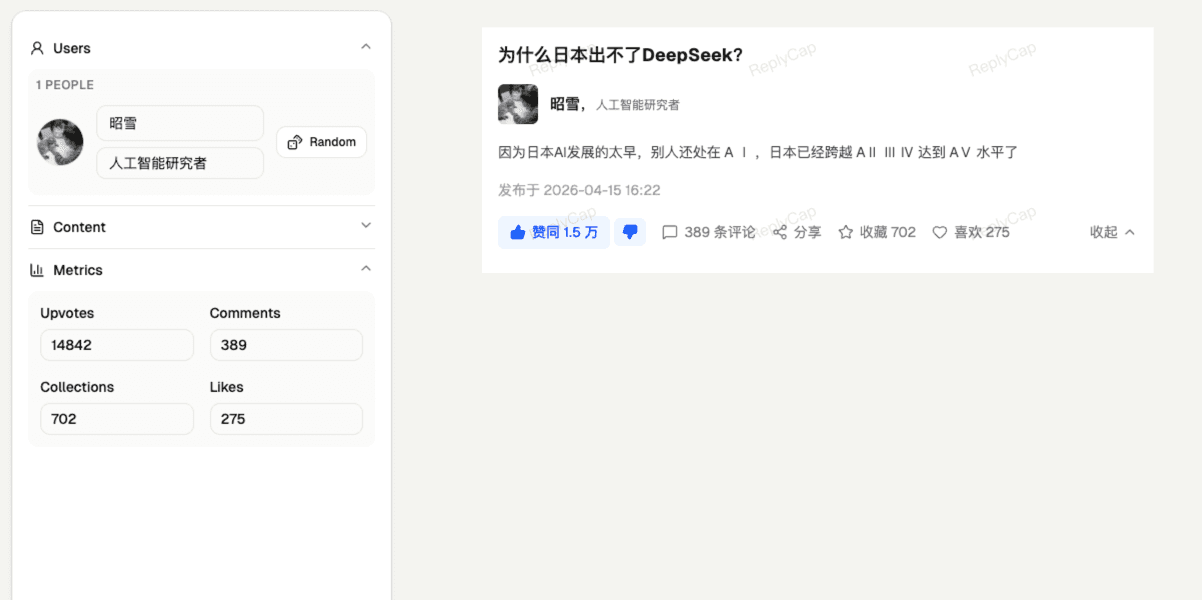Click the author avatar in the answer
The height and width of the screenshot is (600, 1202).
point(518,104)
